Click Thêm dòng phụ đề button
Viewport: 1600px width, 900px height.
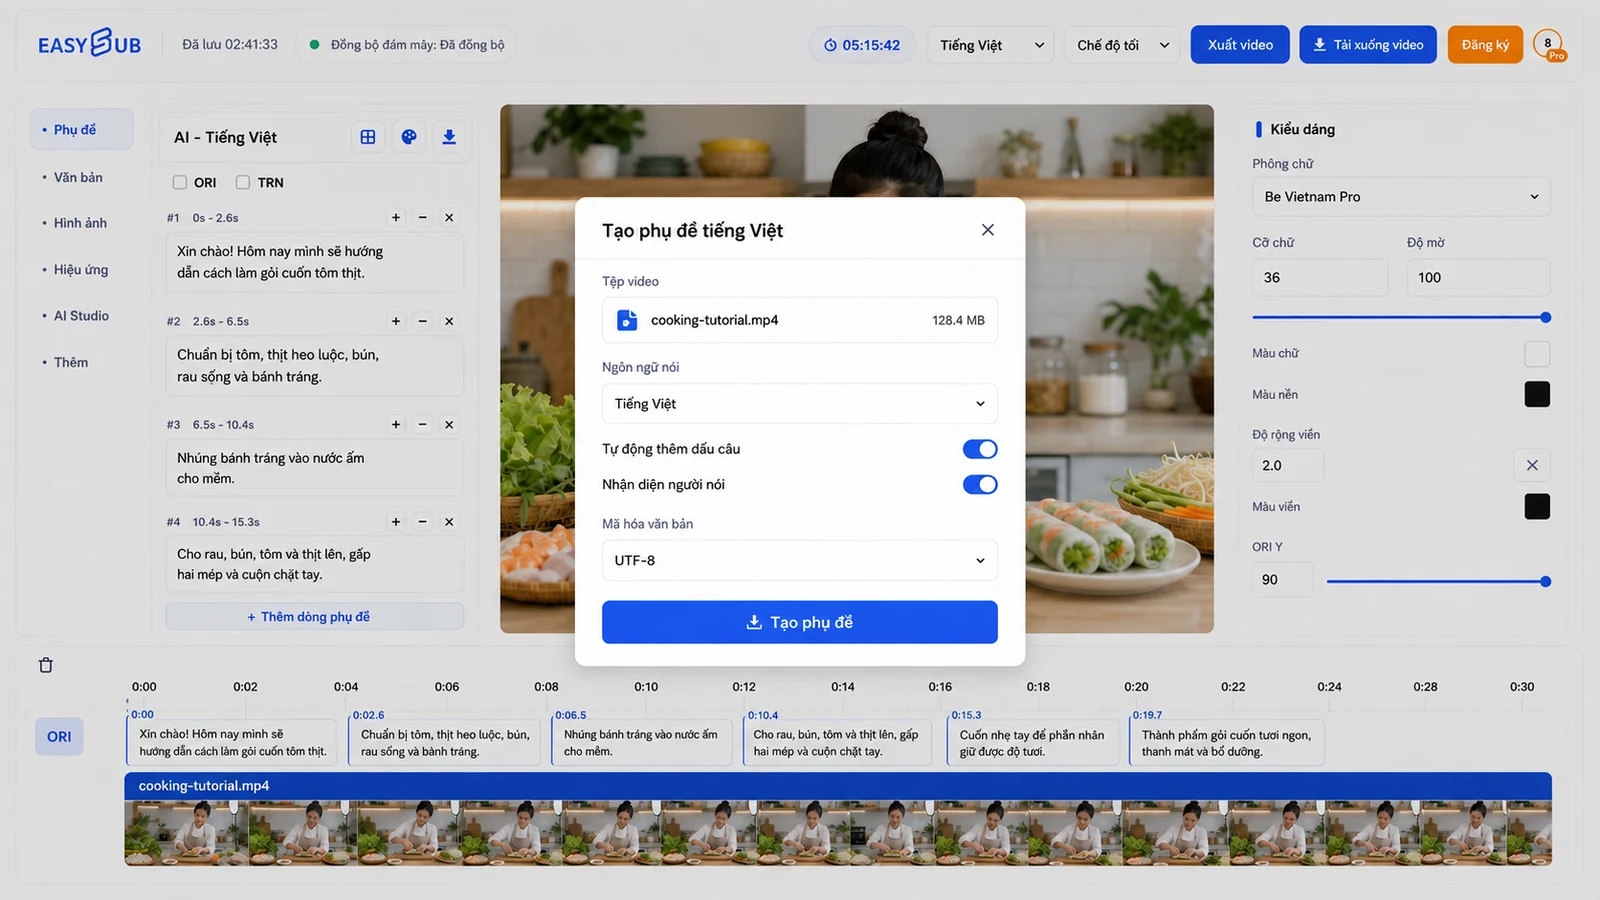point(315,617)
